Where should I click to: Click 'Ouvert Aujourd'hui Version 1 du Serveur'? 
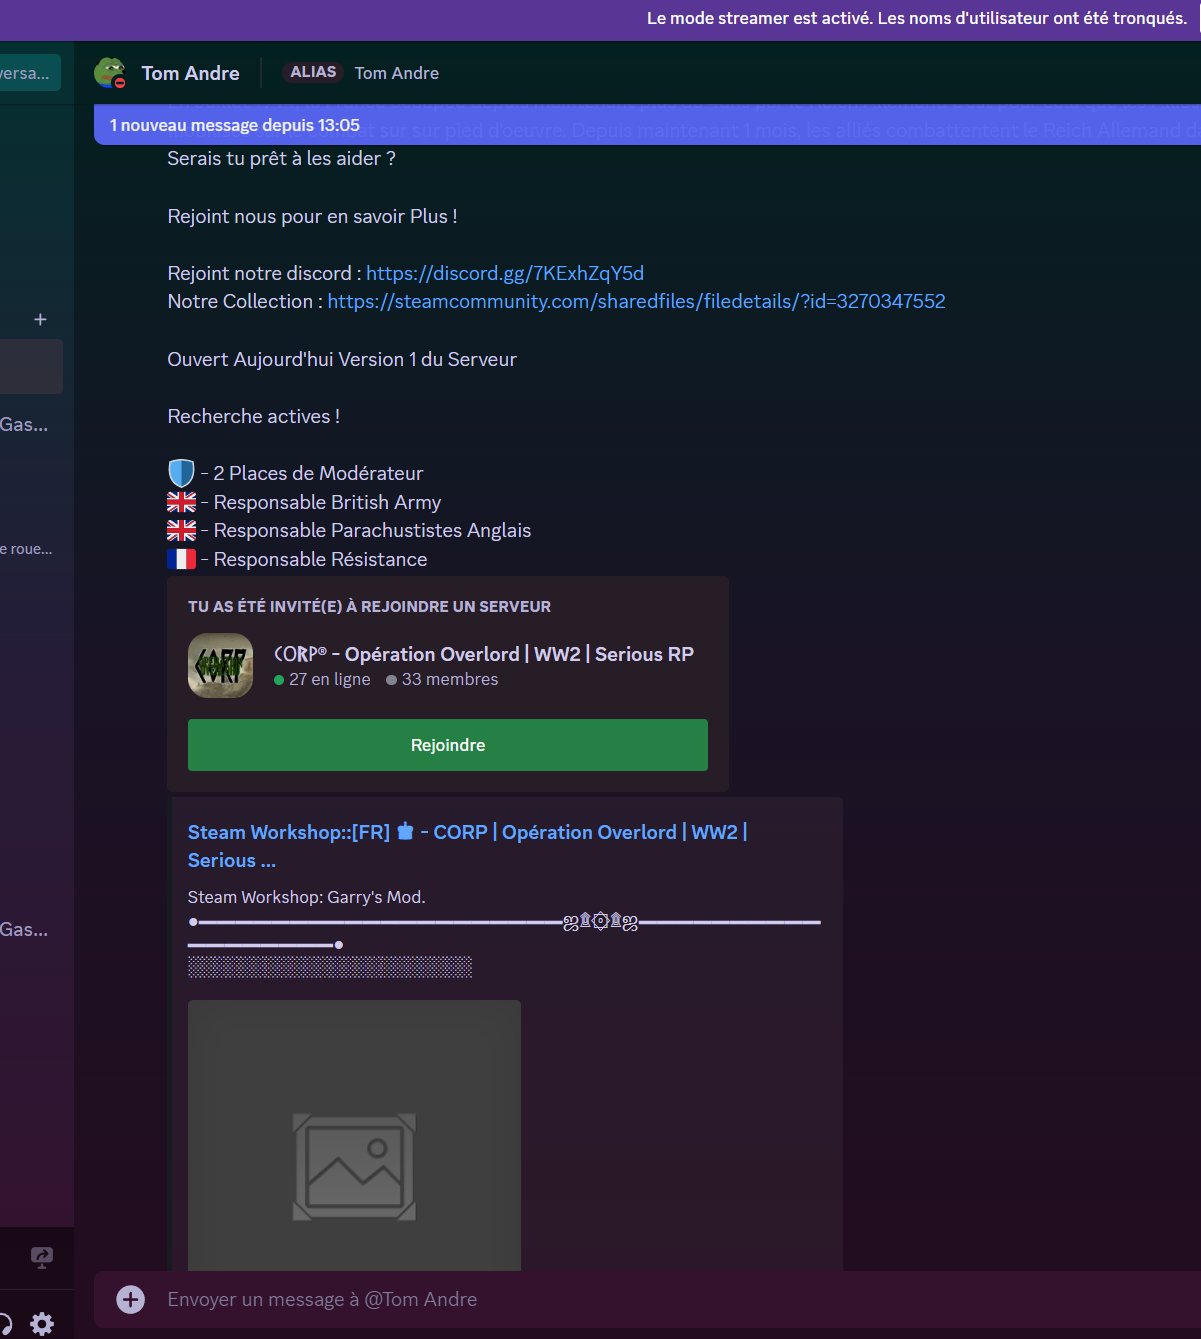click(x=342, y=359)
